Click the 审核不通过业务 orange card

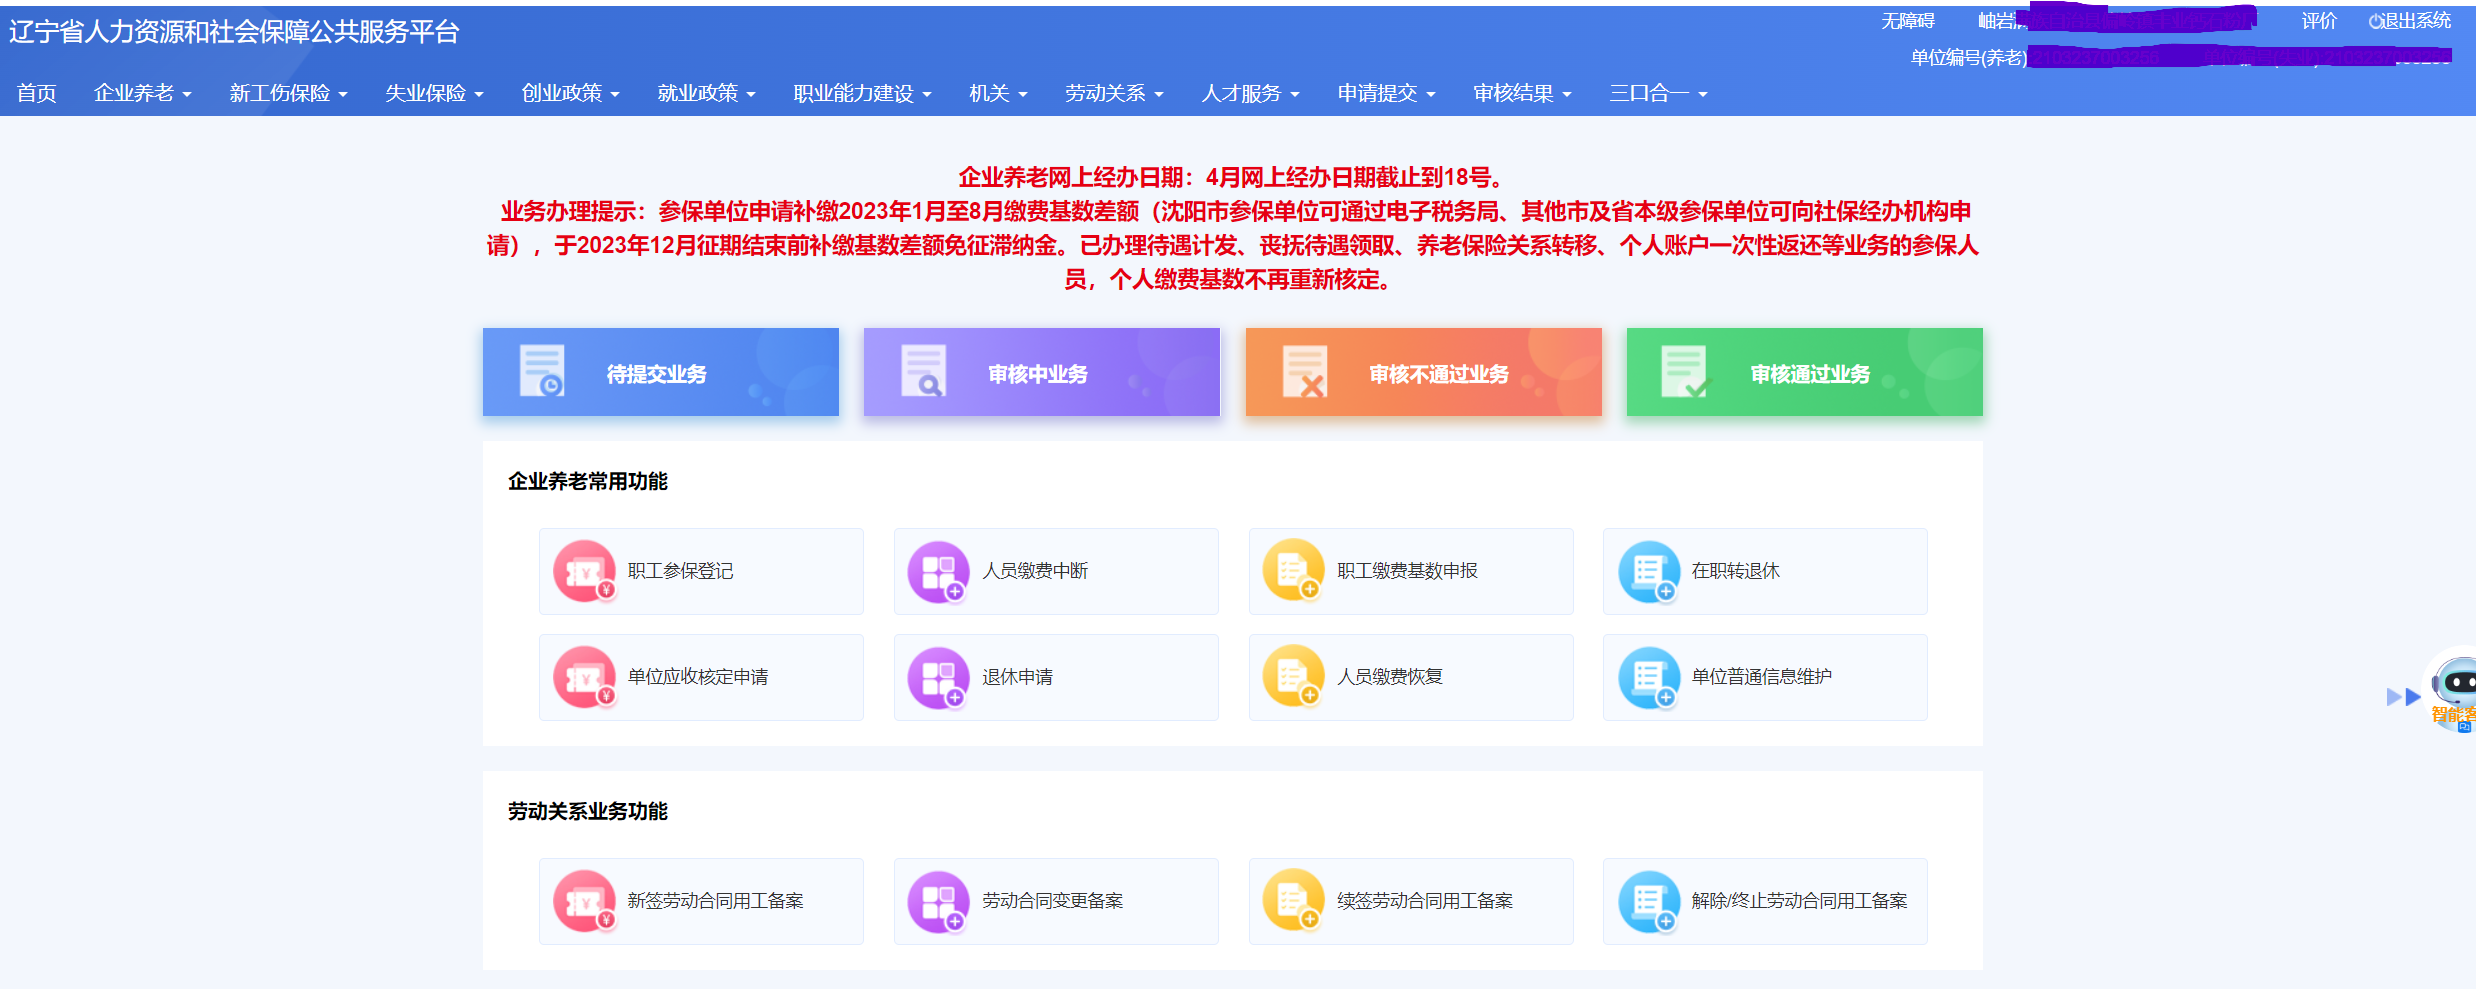click(1424, 372)
